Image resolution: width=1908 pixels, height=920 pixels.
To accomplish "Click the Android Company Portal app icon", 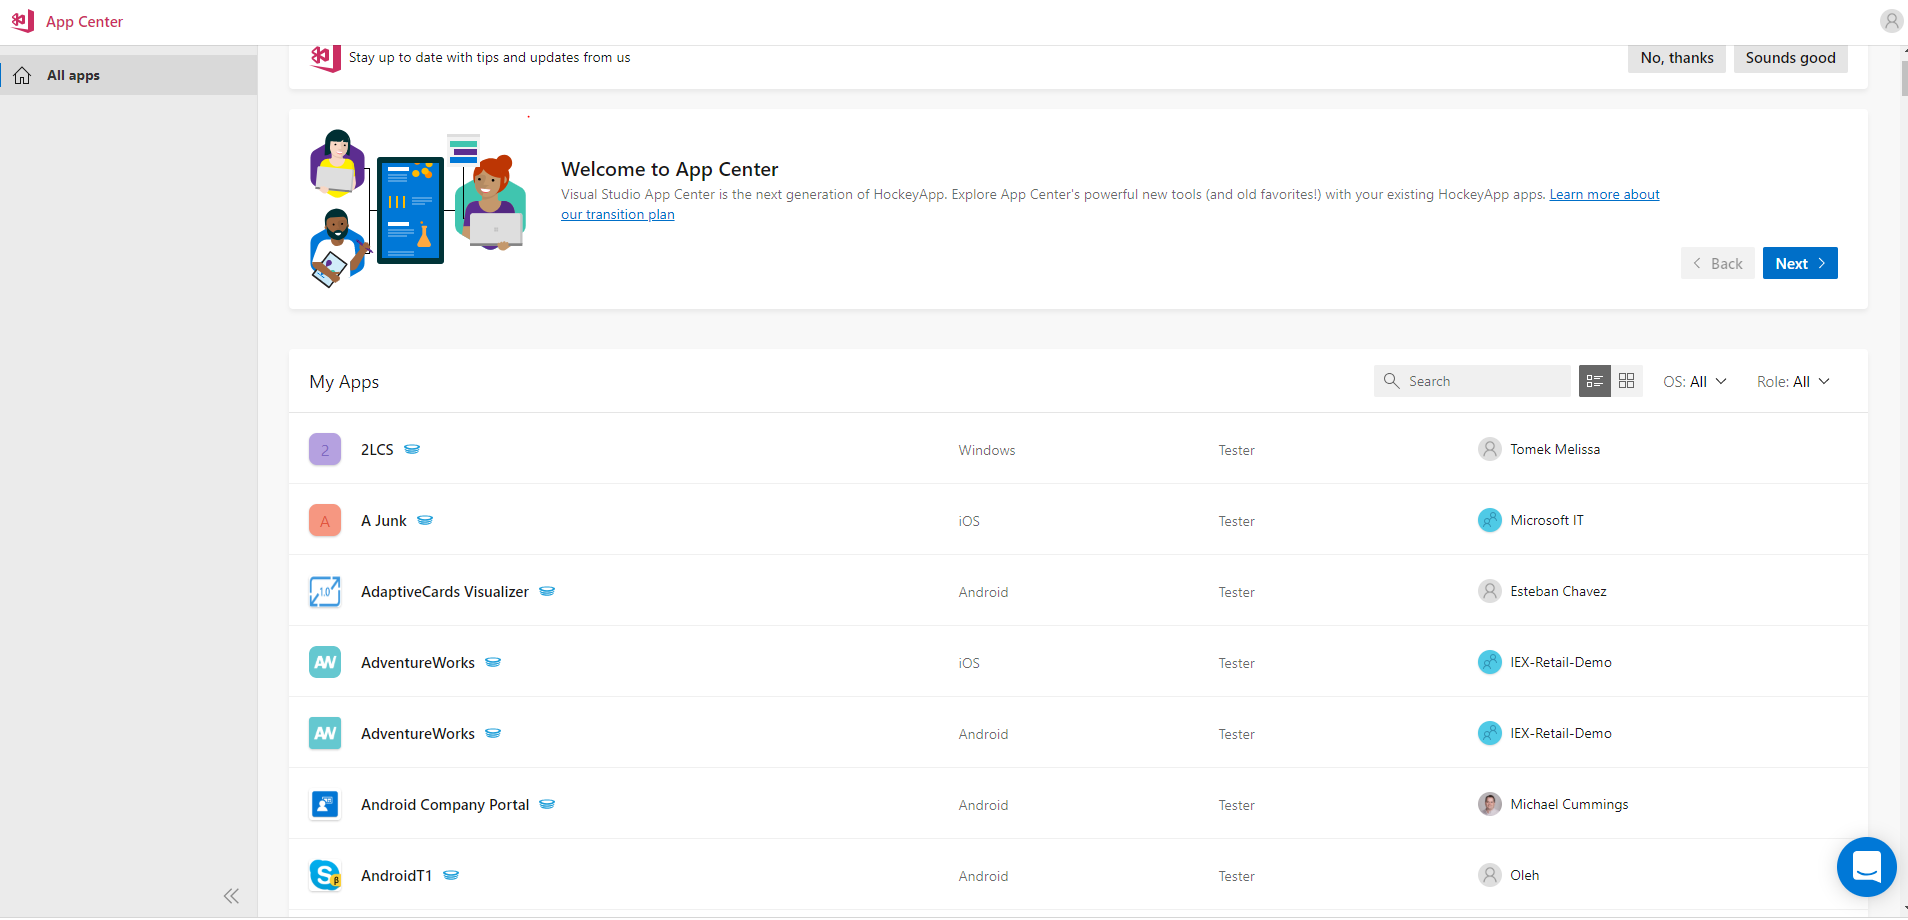I will [325, 805].
